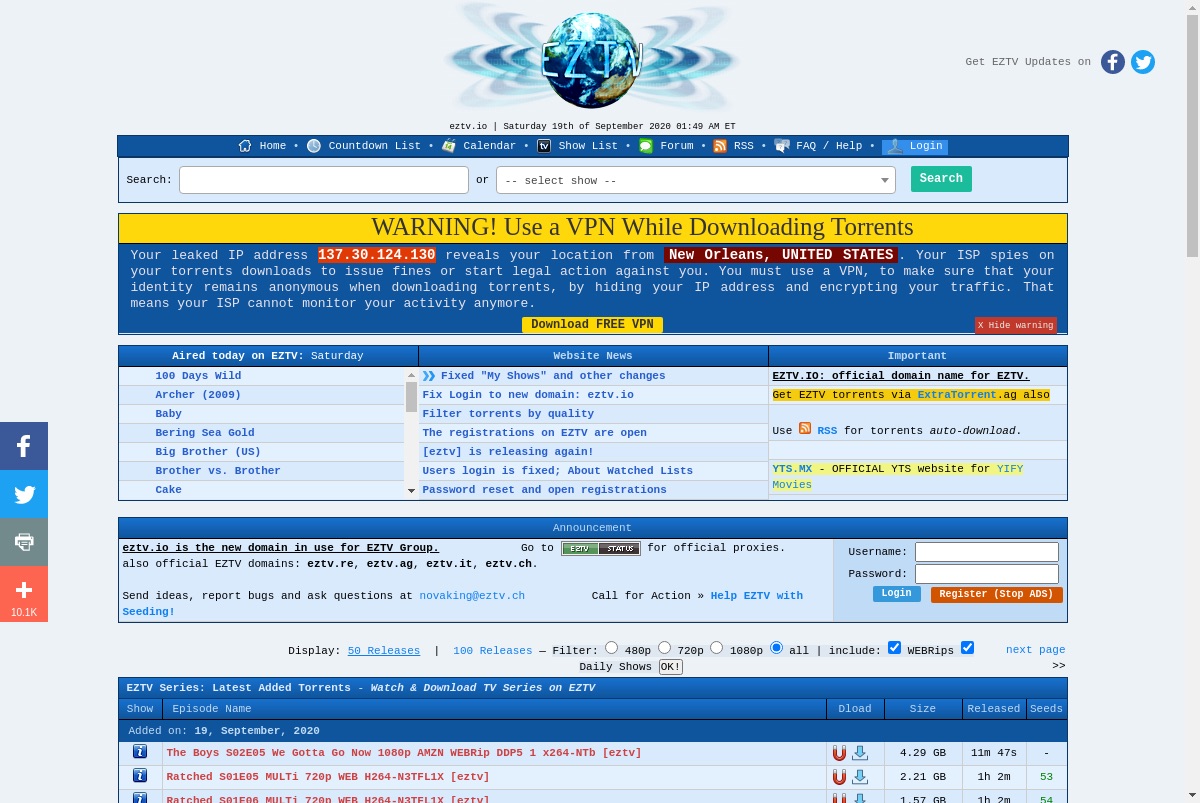Download torrent icon for The Boys S02E05
The image size is (1200, 803).
coord(860,753)
